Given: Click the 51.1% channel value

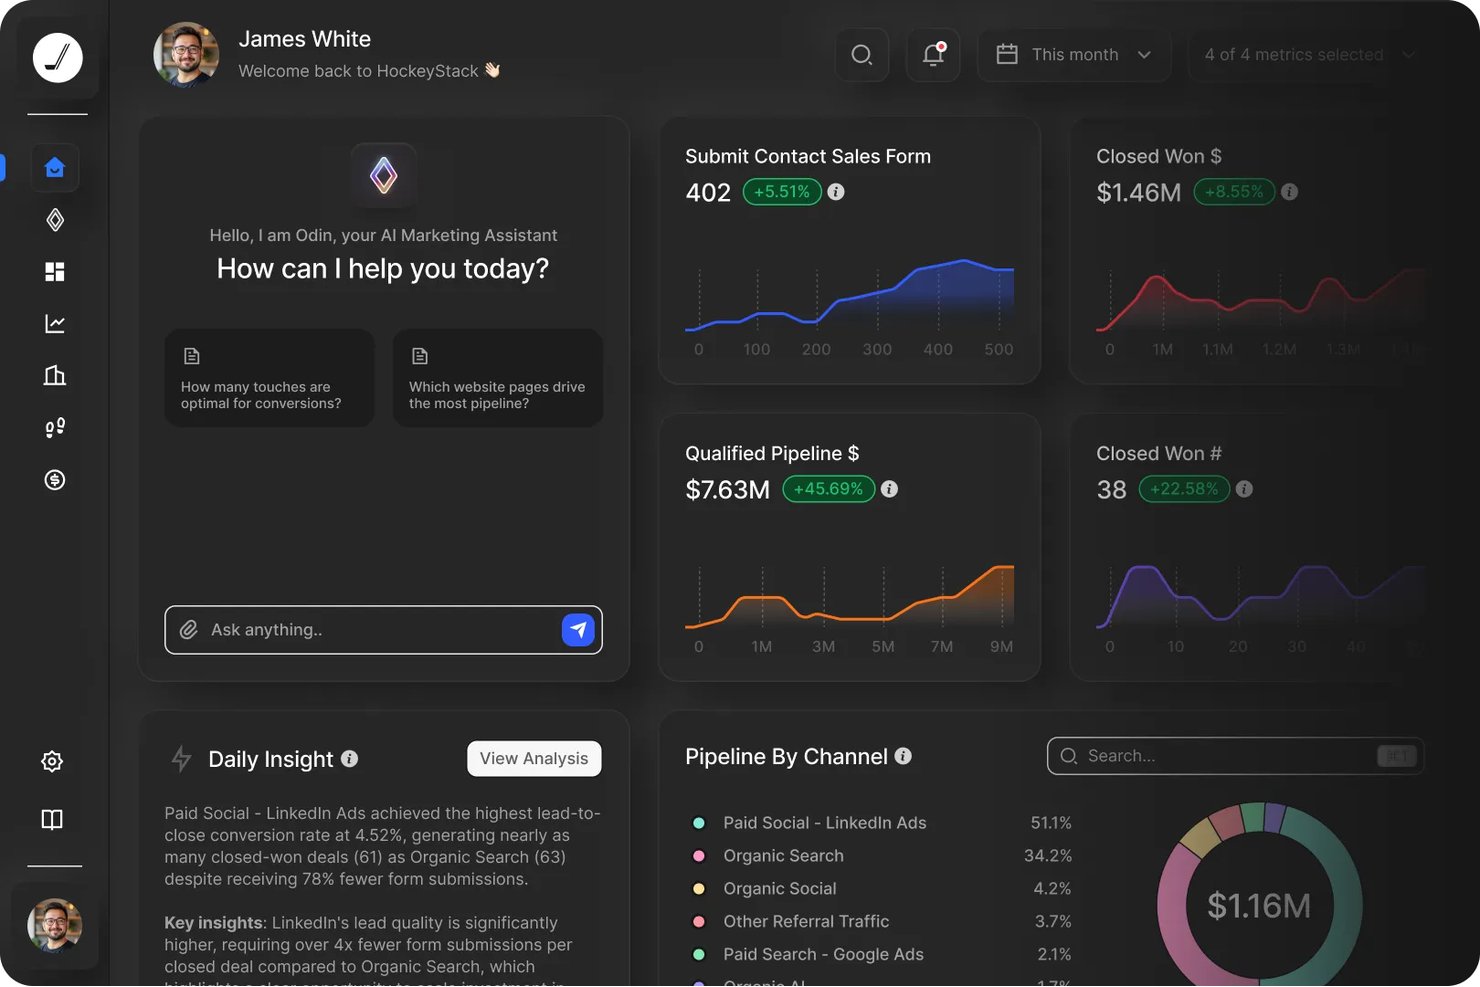Looking at the screenshot, I should (1051, 823).
